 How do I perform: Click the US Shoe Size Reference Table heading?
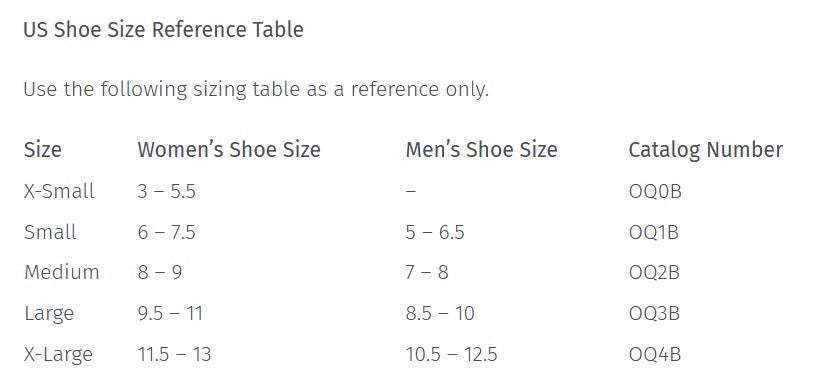(163, 29)
